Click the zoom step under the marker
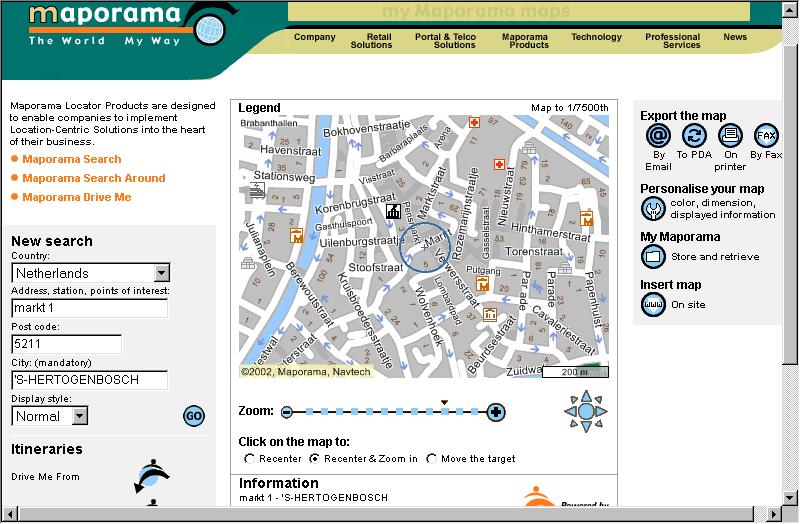Viewport: 800px width, 524px height. [x=445, y=411]
